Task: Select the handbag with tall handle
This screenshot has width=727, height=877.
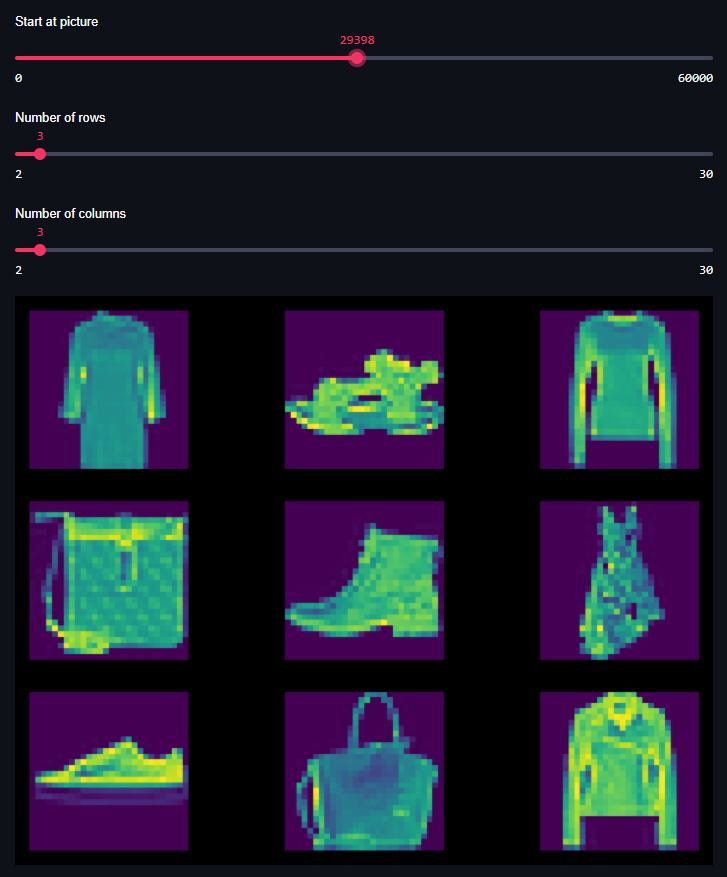Action: click(364, 771)
